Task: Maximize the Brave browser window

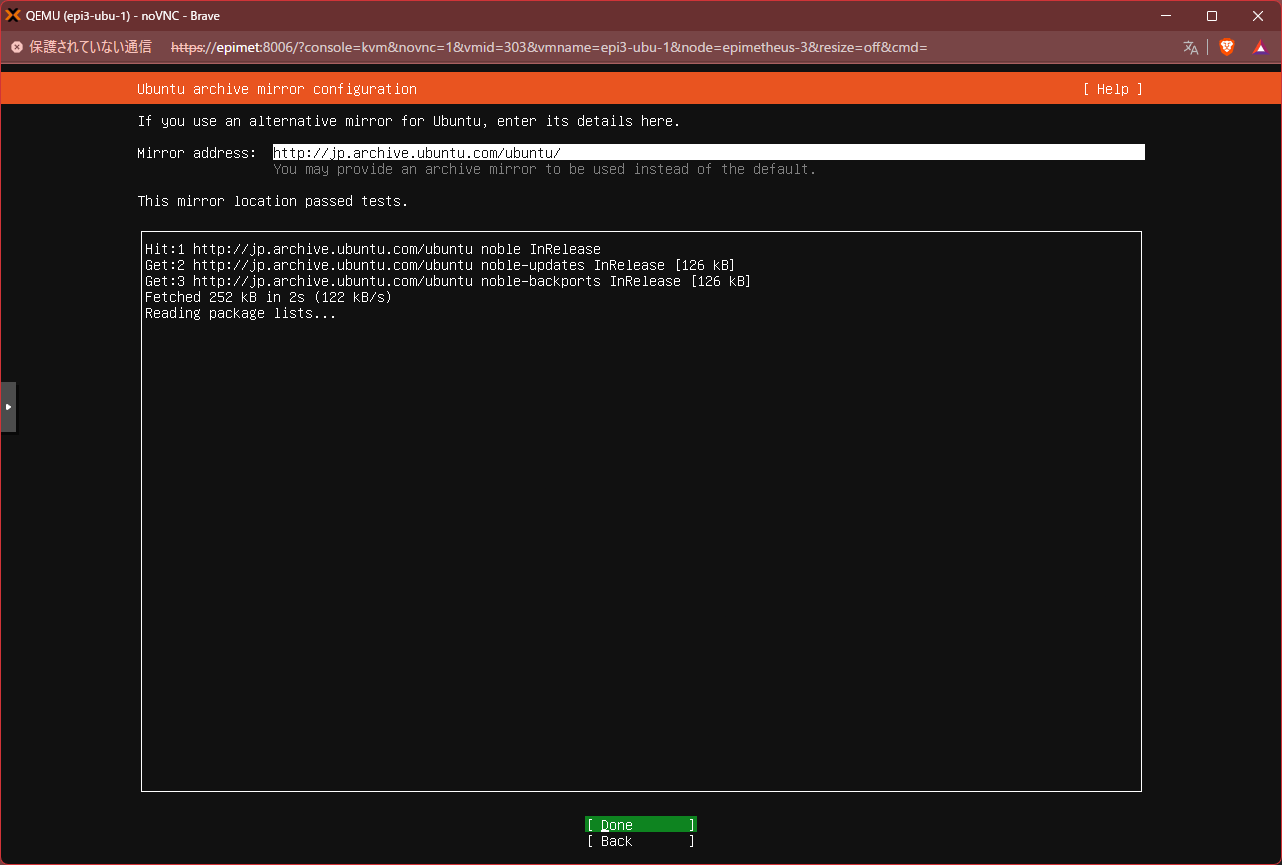Action: pos(1212,16)
